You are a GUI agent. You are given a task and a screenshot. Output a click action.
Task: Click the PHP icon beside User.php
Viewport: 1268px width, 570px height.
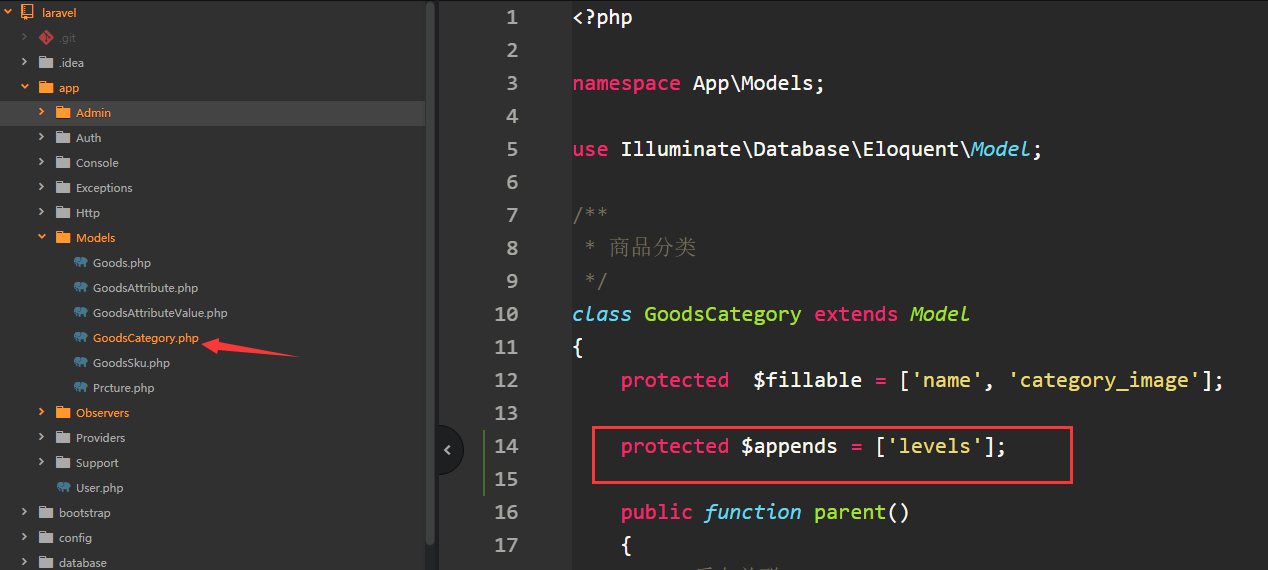tap(64, 488)
